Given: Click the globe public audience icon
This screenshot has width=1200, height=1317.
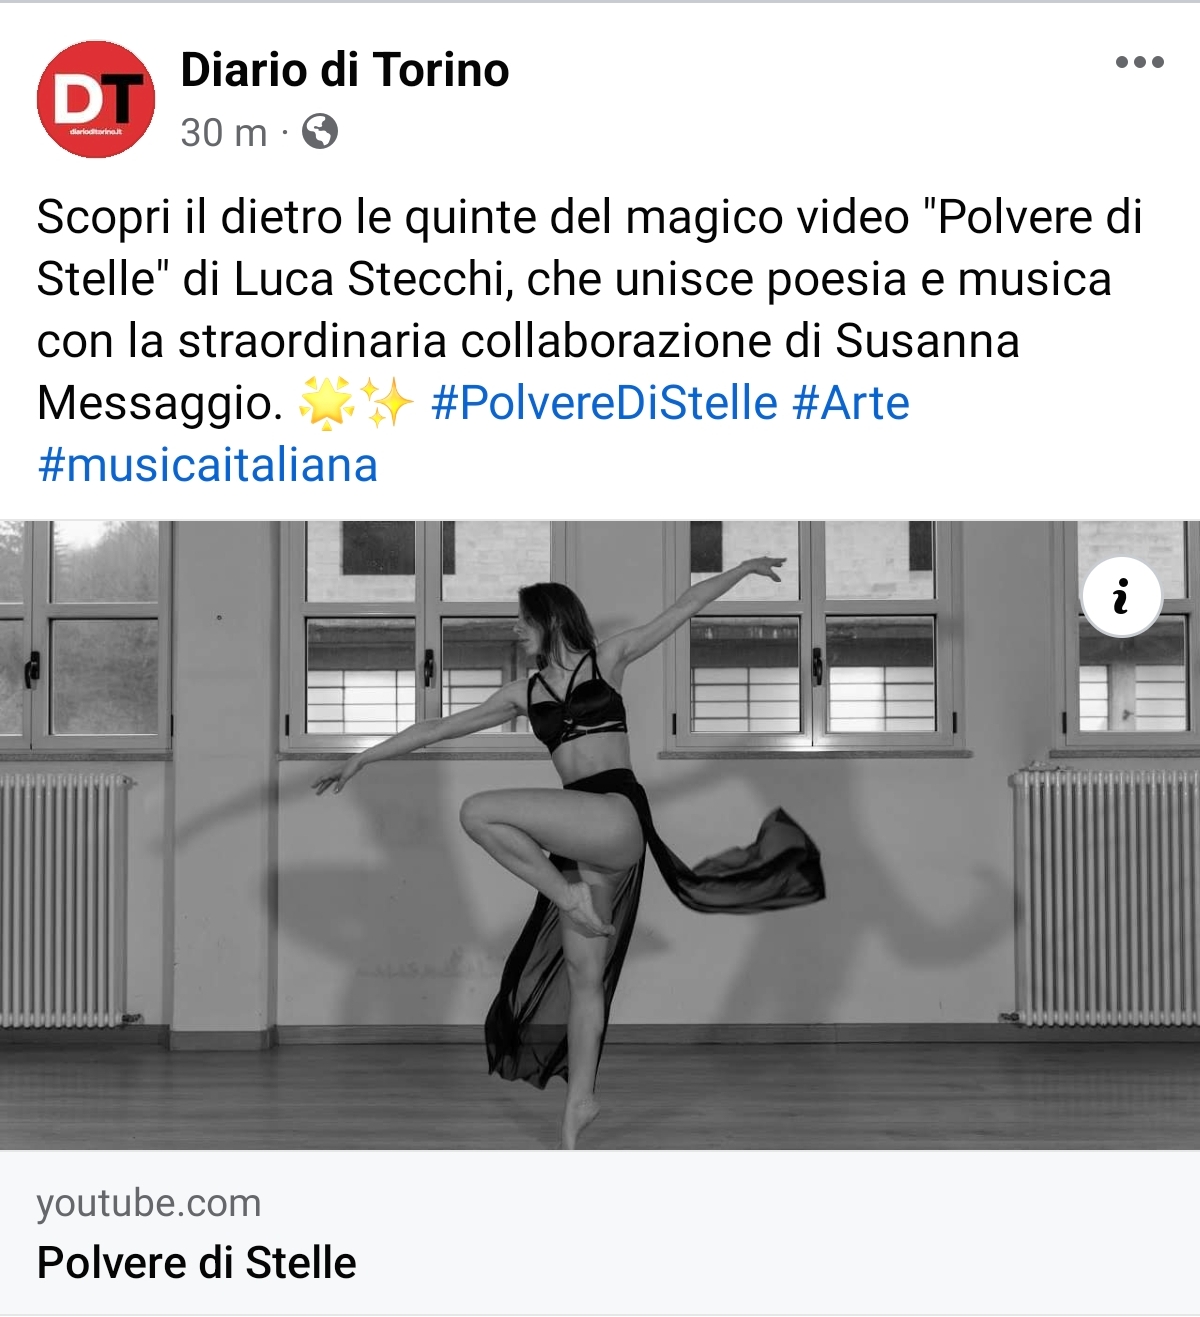Looking at the screenshot, I should [x=320, y=132].
